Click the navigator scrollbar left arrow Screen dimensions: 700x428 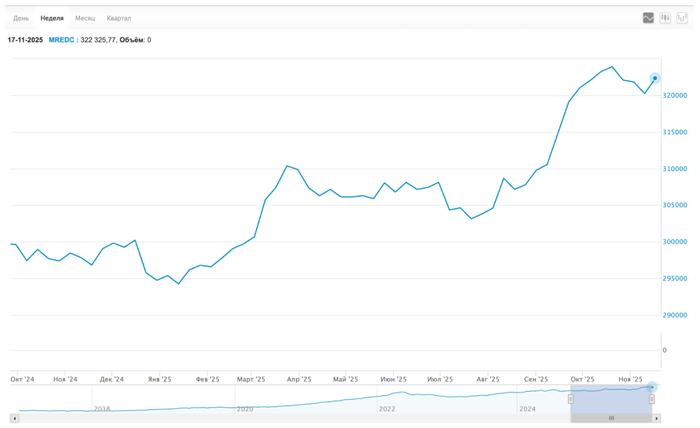[x=14, y=418]
